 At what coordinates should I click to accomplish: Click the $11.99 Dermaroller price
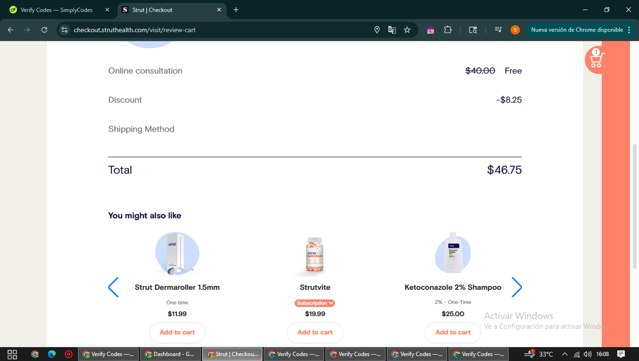(177, 314)
